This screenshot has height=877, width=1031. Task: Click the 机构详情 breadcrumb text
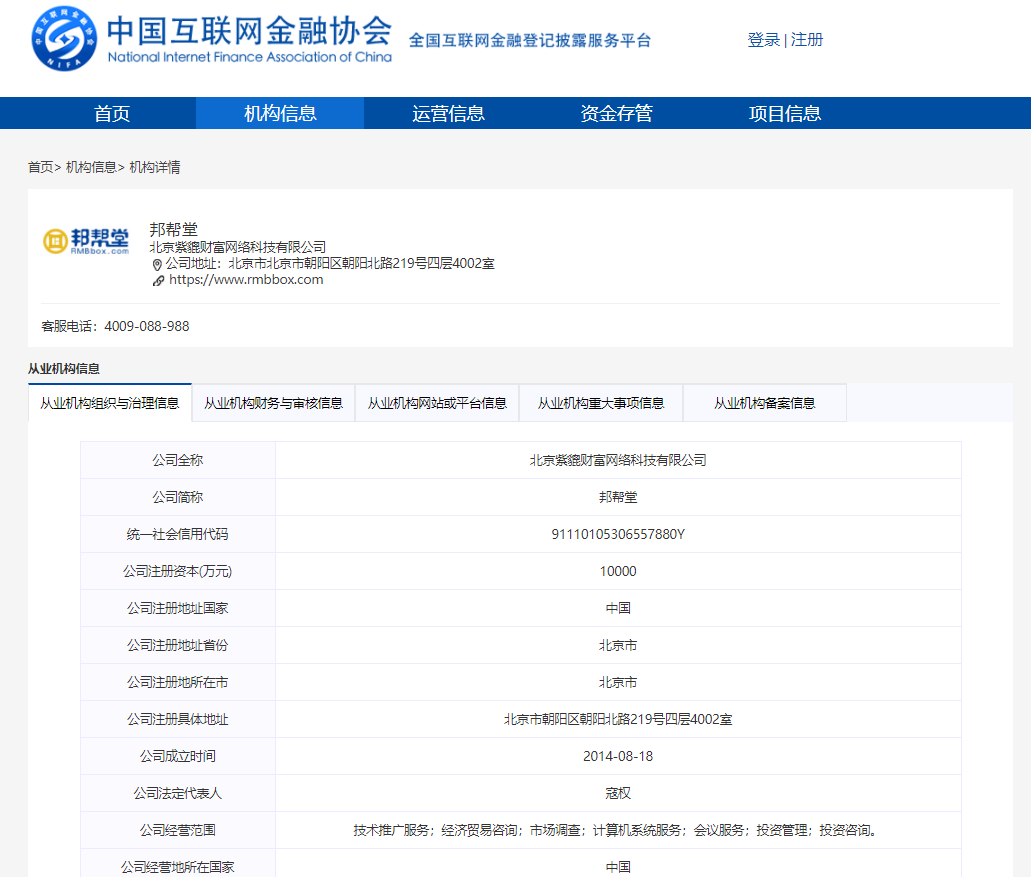[x=155, y=167]
